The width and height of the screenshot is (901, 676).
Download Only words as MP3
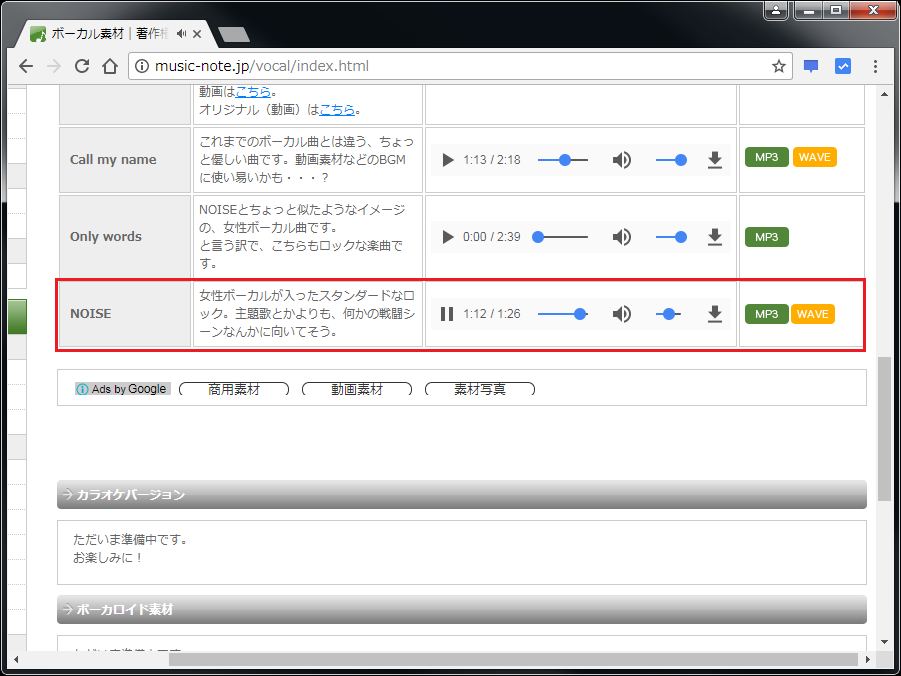click(x=767, y=237)
